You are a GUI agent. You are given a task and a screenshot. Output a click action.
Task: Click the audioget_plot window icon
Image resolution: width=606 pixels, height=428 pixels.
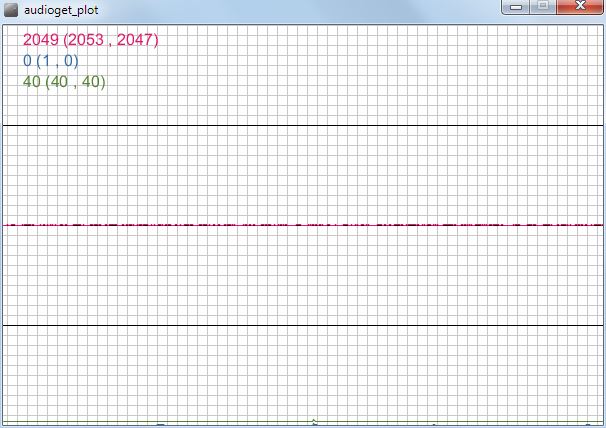click(x=11, y=10)
